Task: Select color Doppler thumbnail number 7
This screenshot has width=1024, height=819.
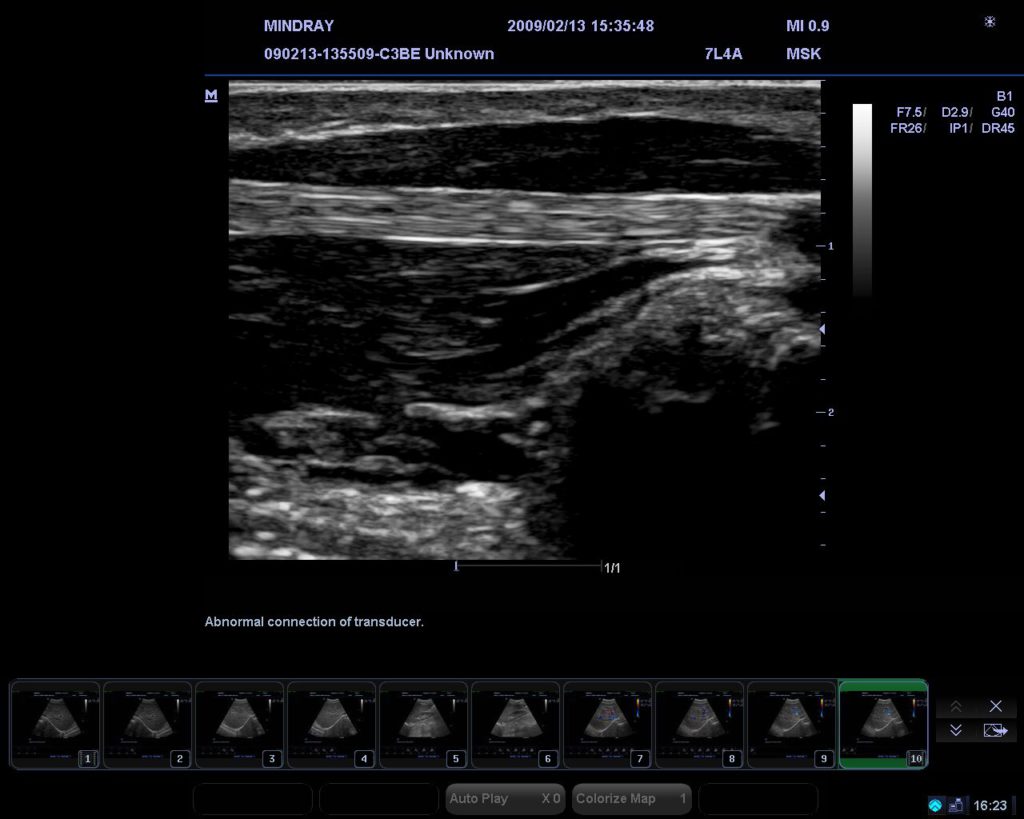Action: (608, 725)
